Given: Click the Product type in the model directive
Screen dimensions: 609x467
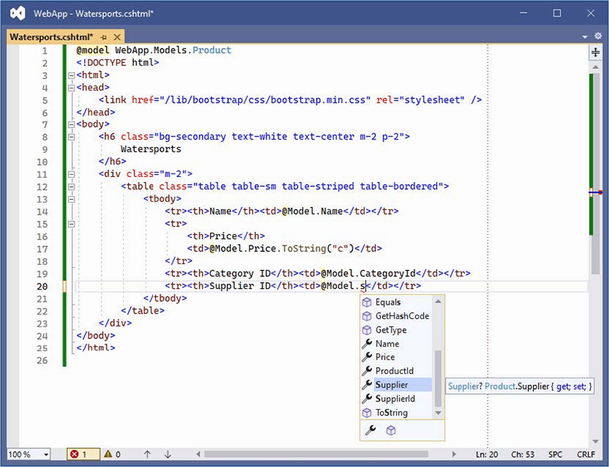Looking at the screenshot, I should pyautogui.click(x=212, y=50).
